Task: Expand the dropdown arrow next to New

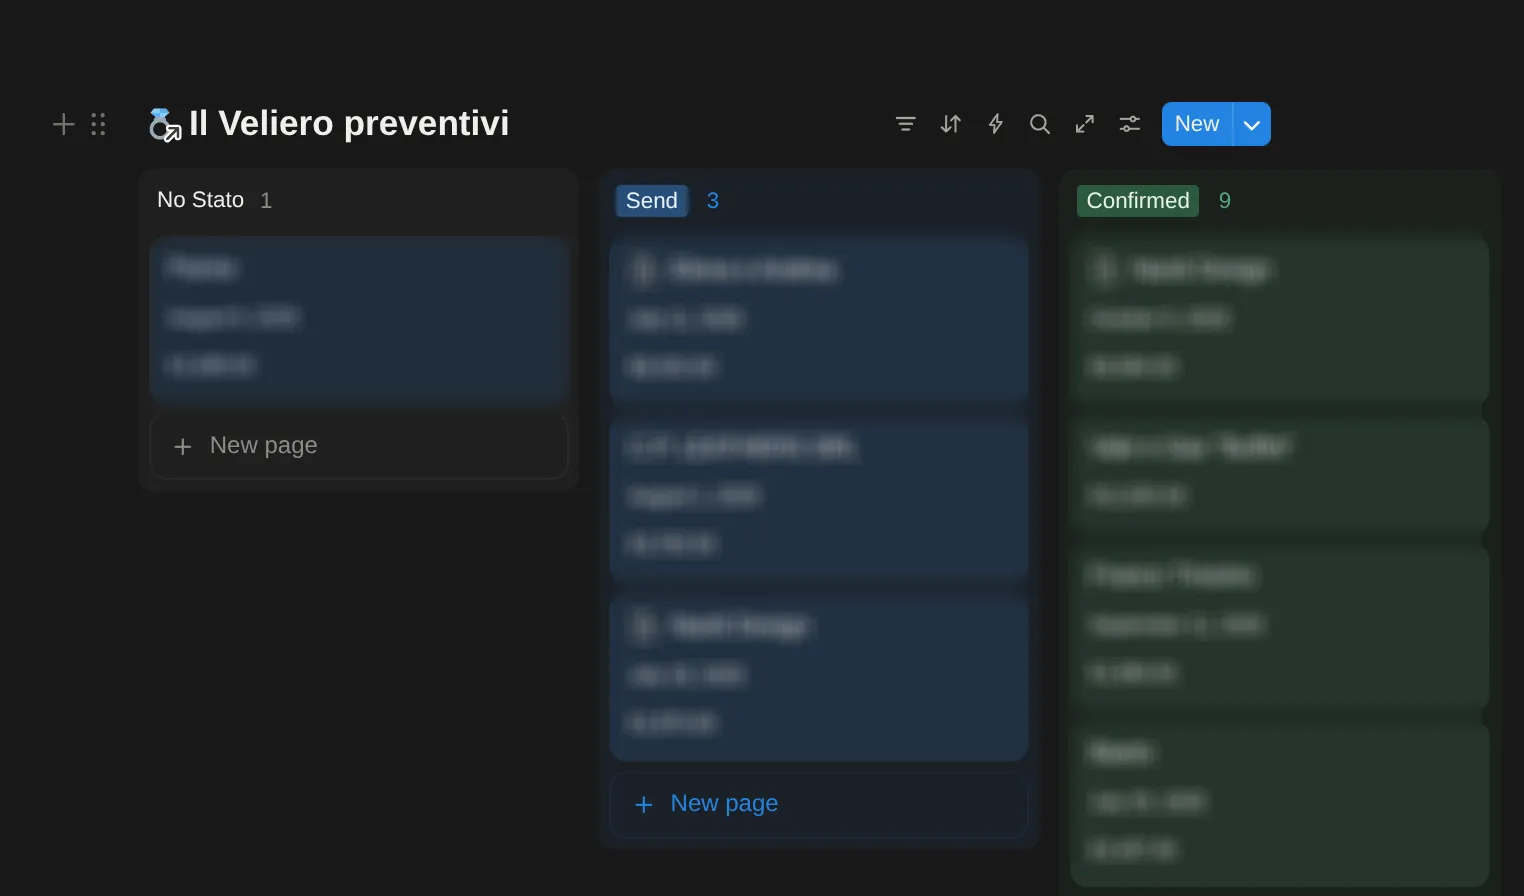Action: pyautogui.click(x=1252, y=124)
